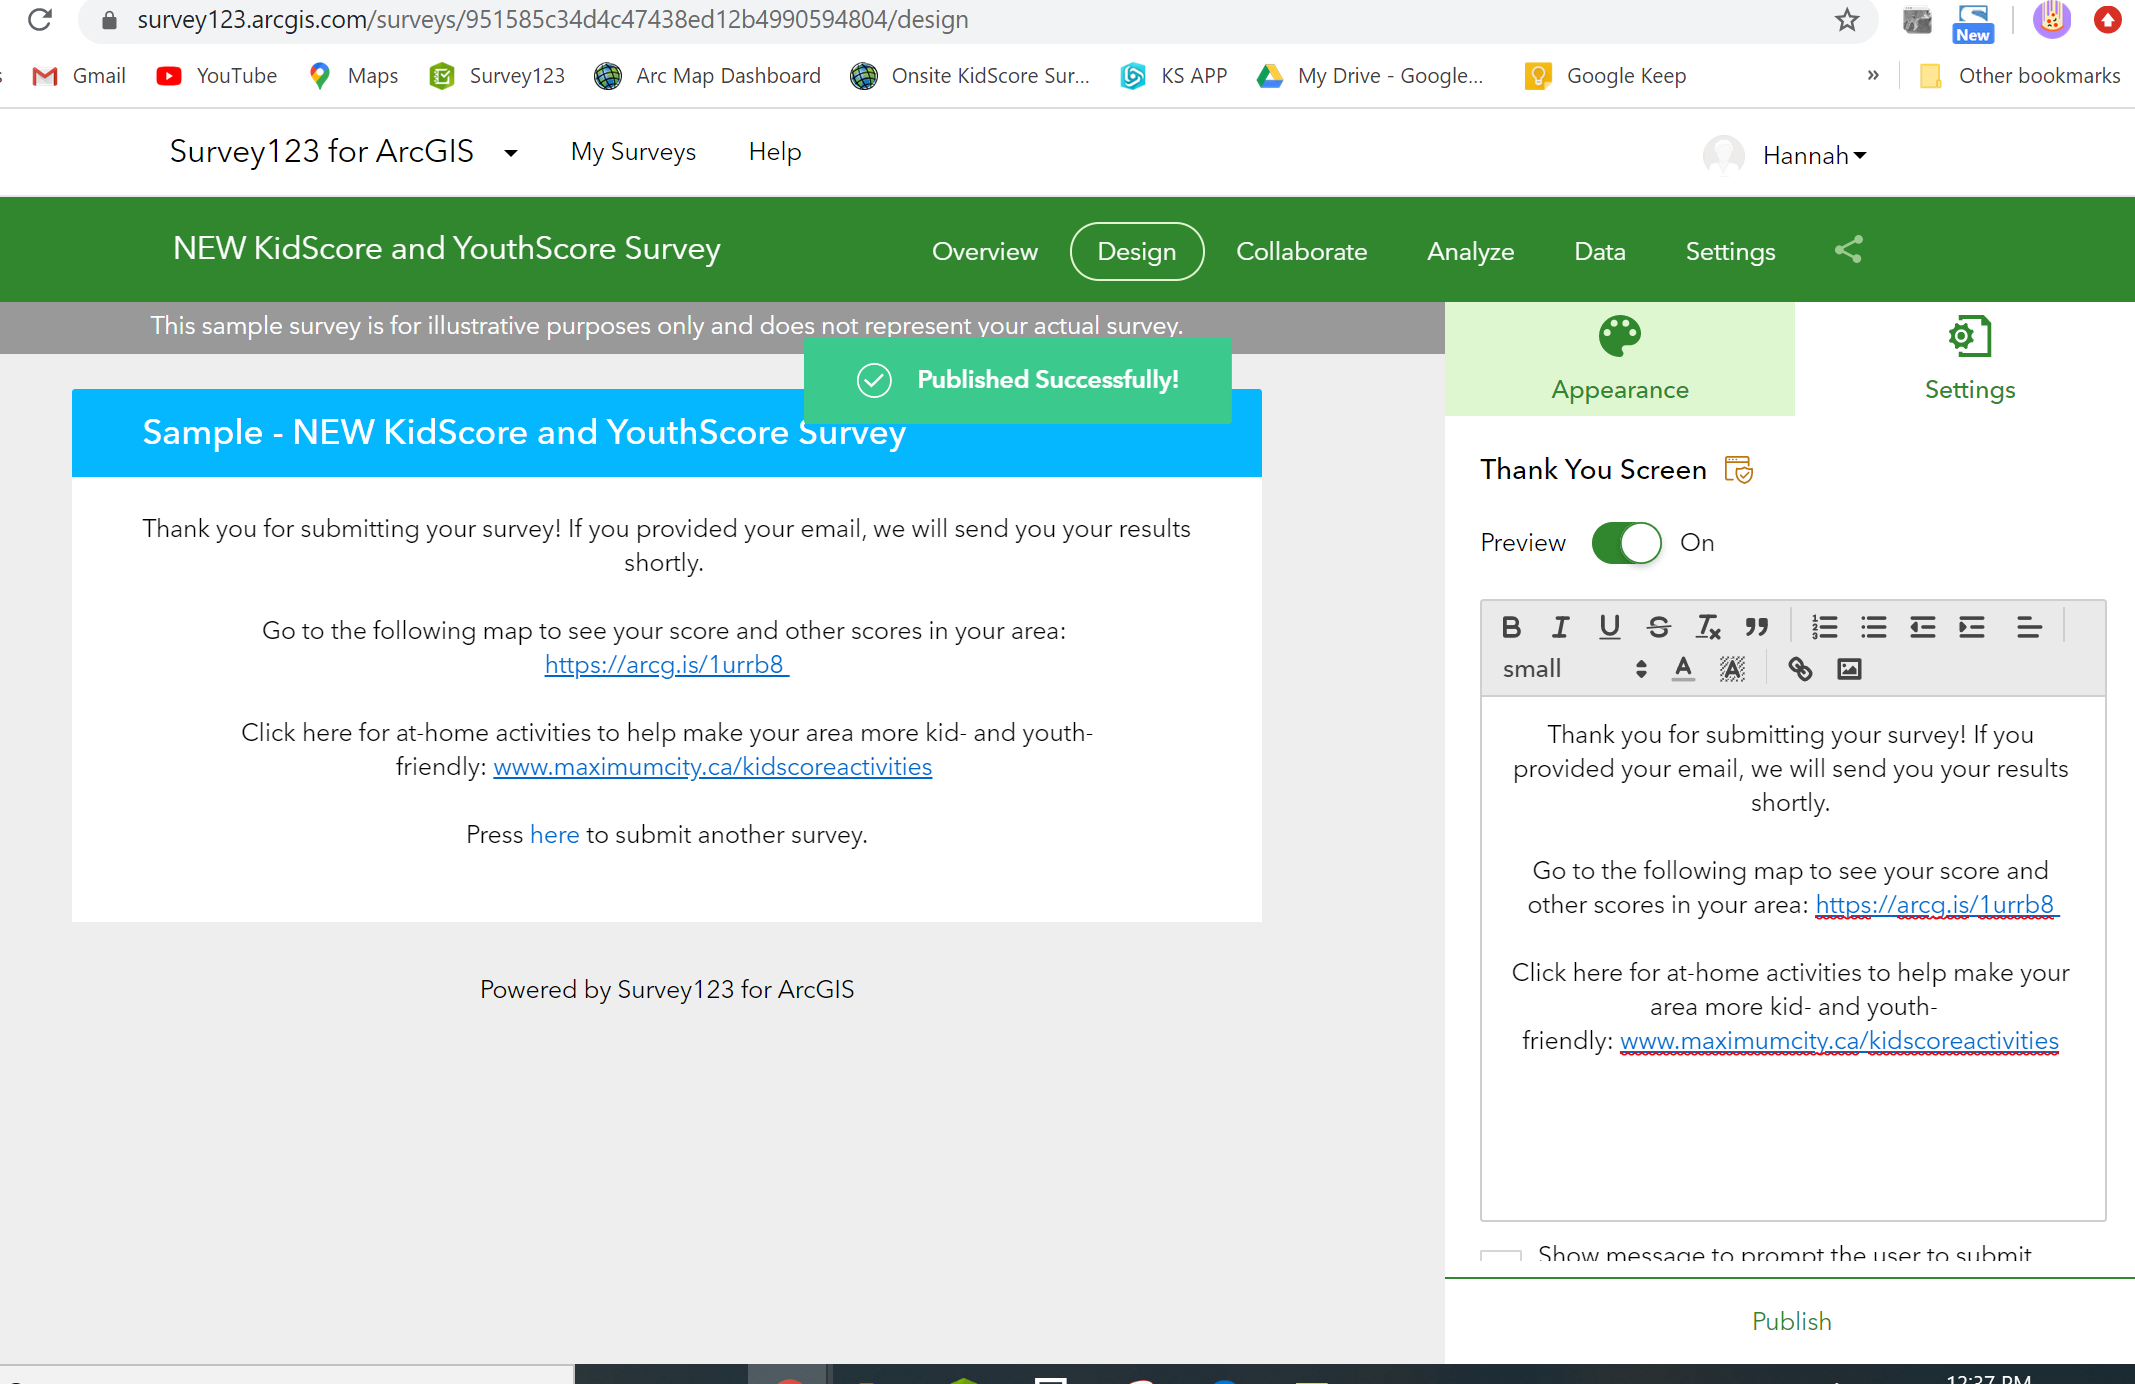Open Survey123 for ArcGIS dropdown arrow
The width and height of the screenshot is (2135, 1384).
point(511,153)
